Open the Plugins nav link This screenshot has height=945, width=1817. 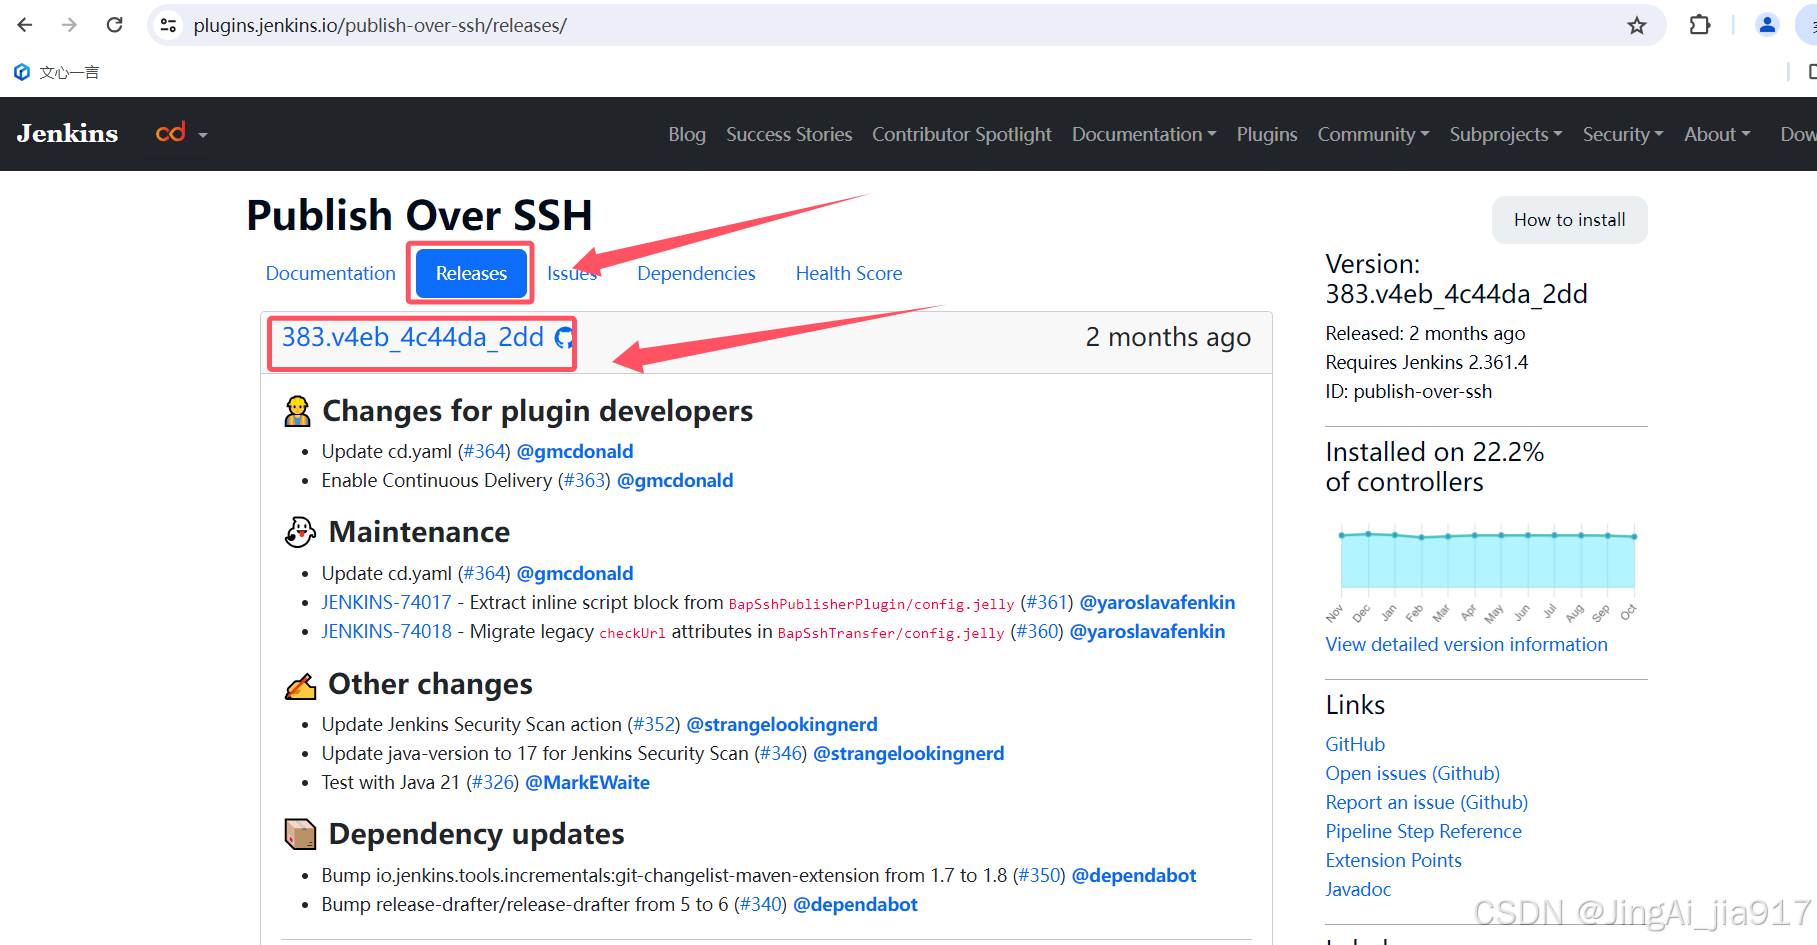coord(1267,134)
